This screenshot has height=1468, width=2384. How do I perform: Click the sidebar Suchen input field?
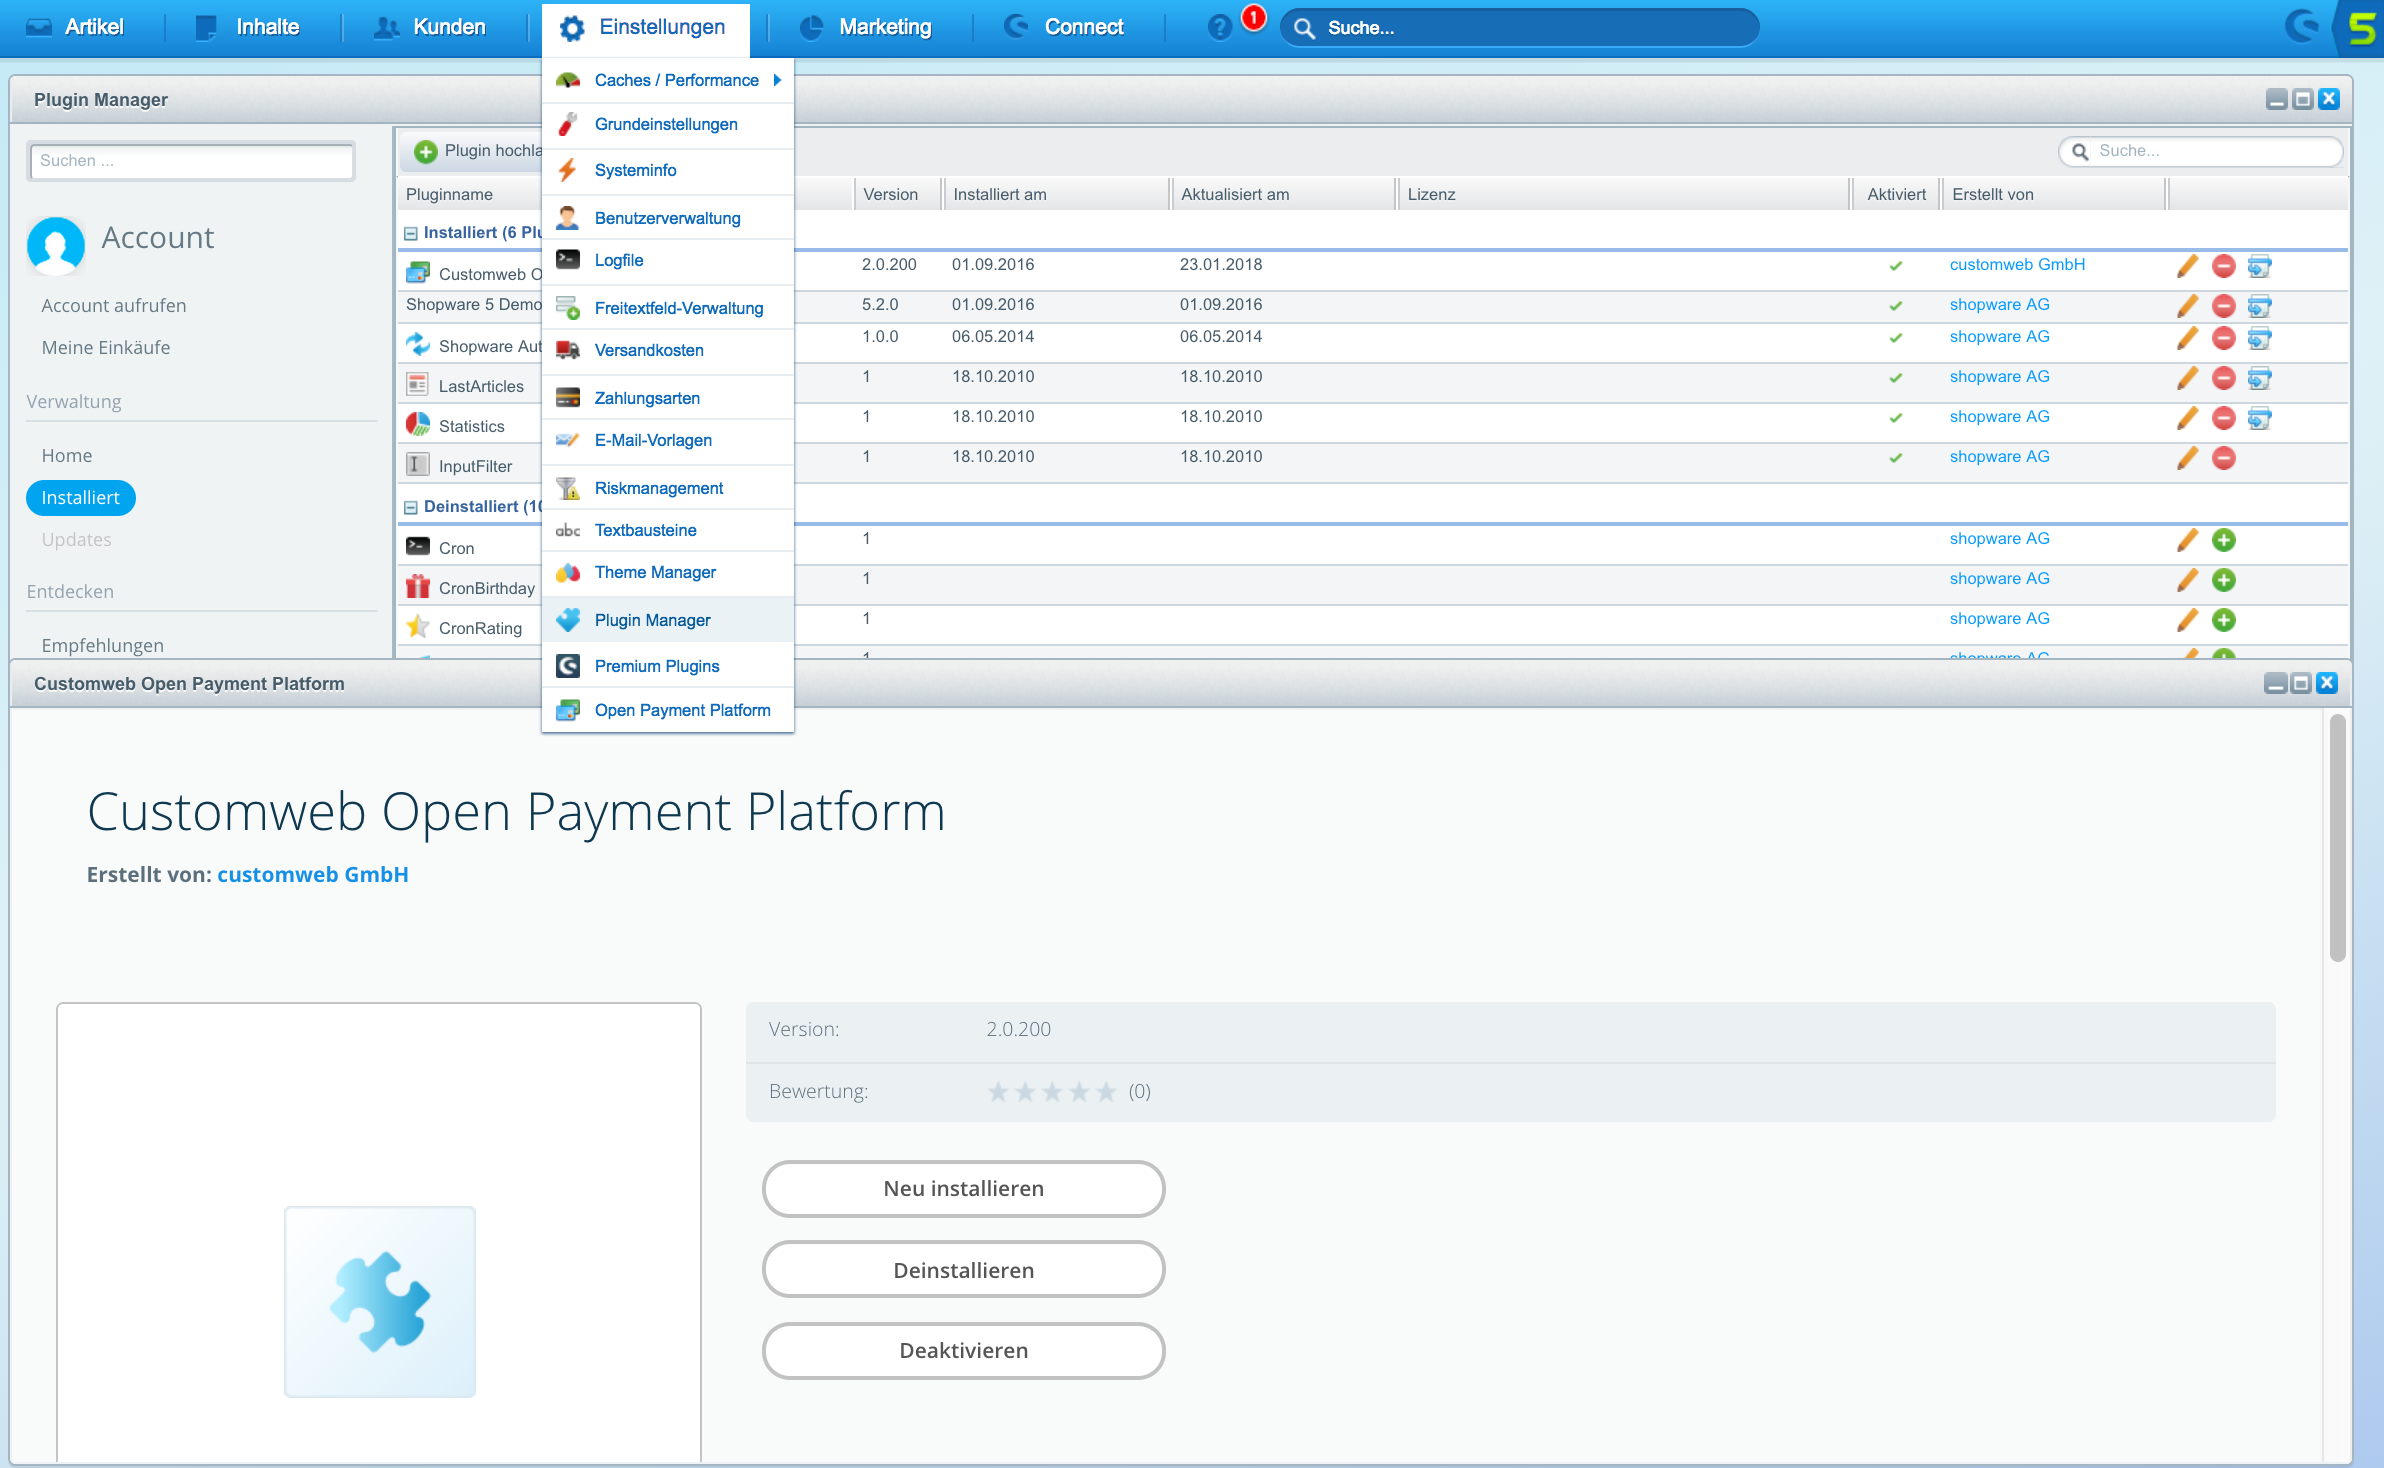tap(191, 161)
